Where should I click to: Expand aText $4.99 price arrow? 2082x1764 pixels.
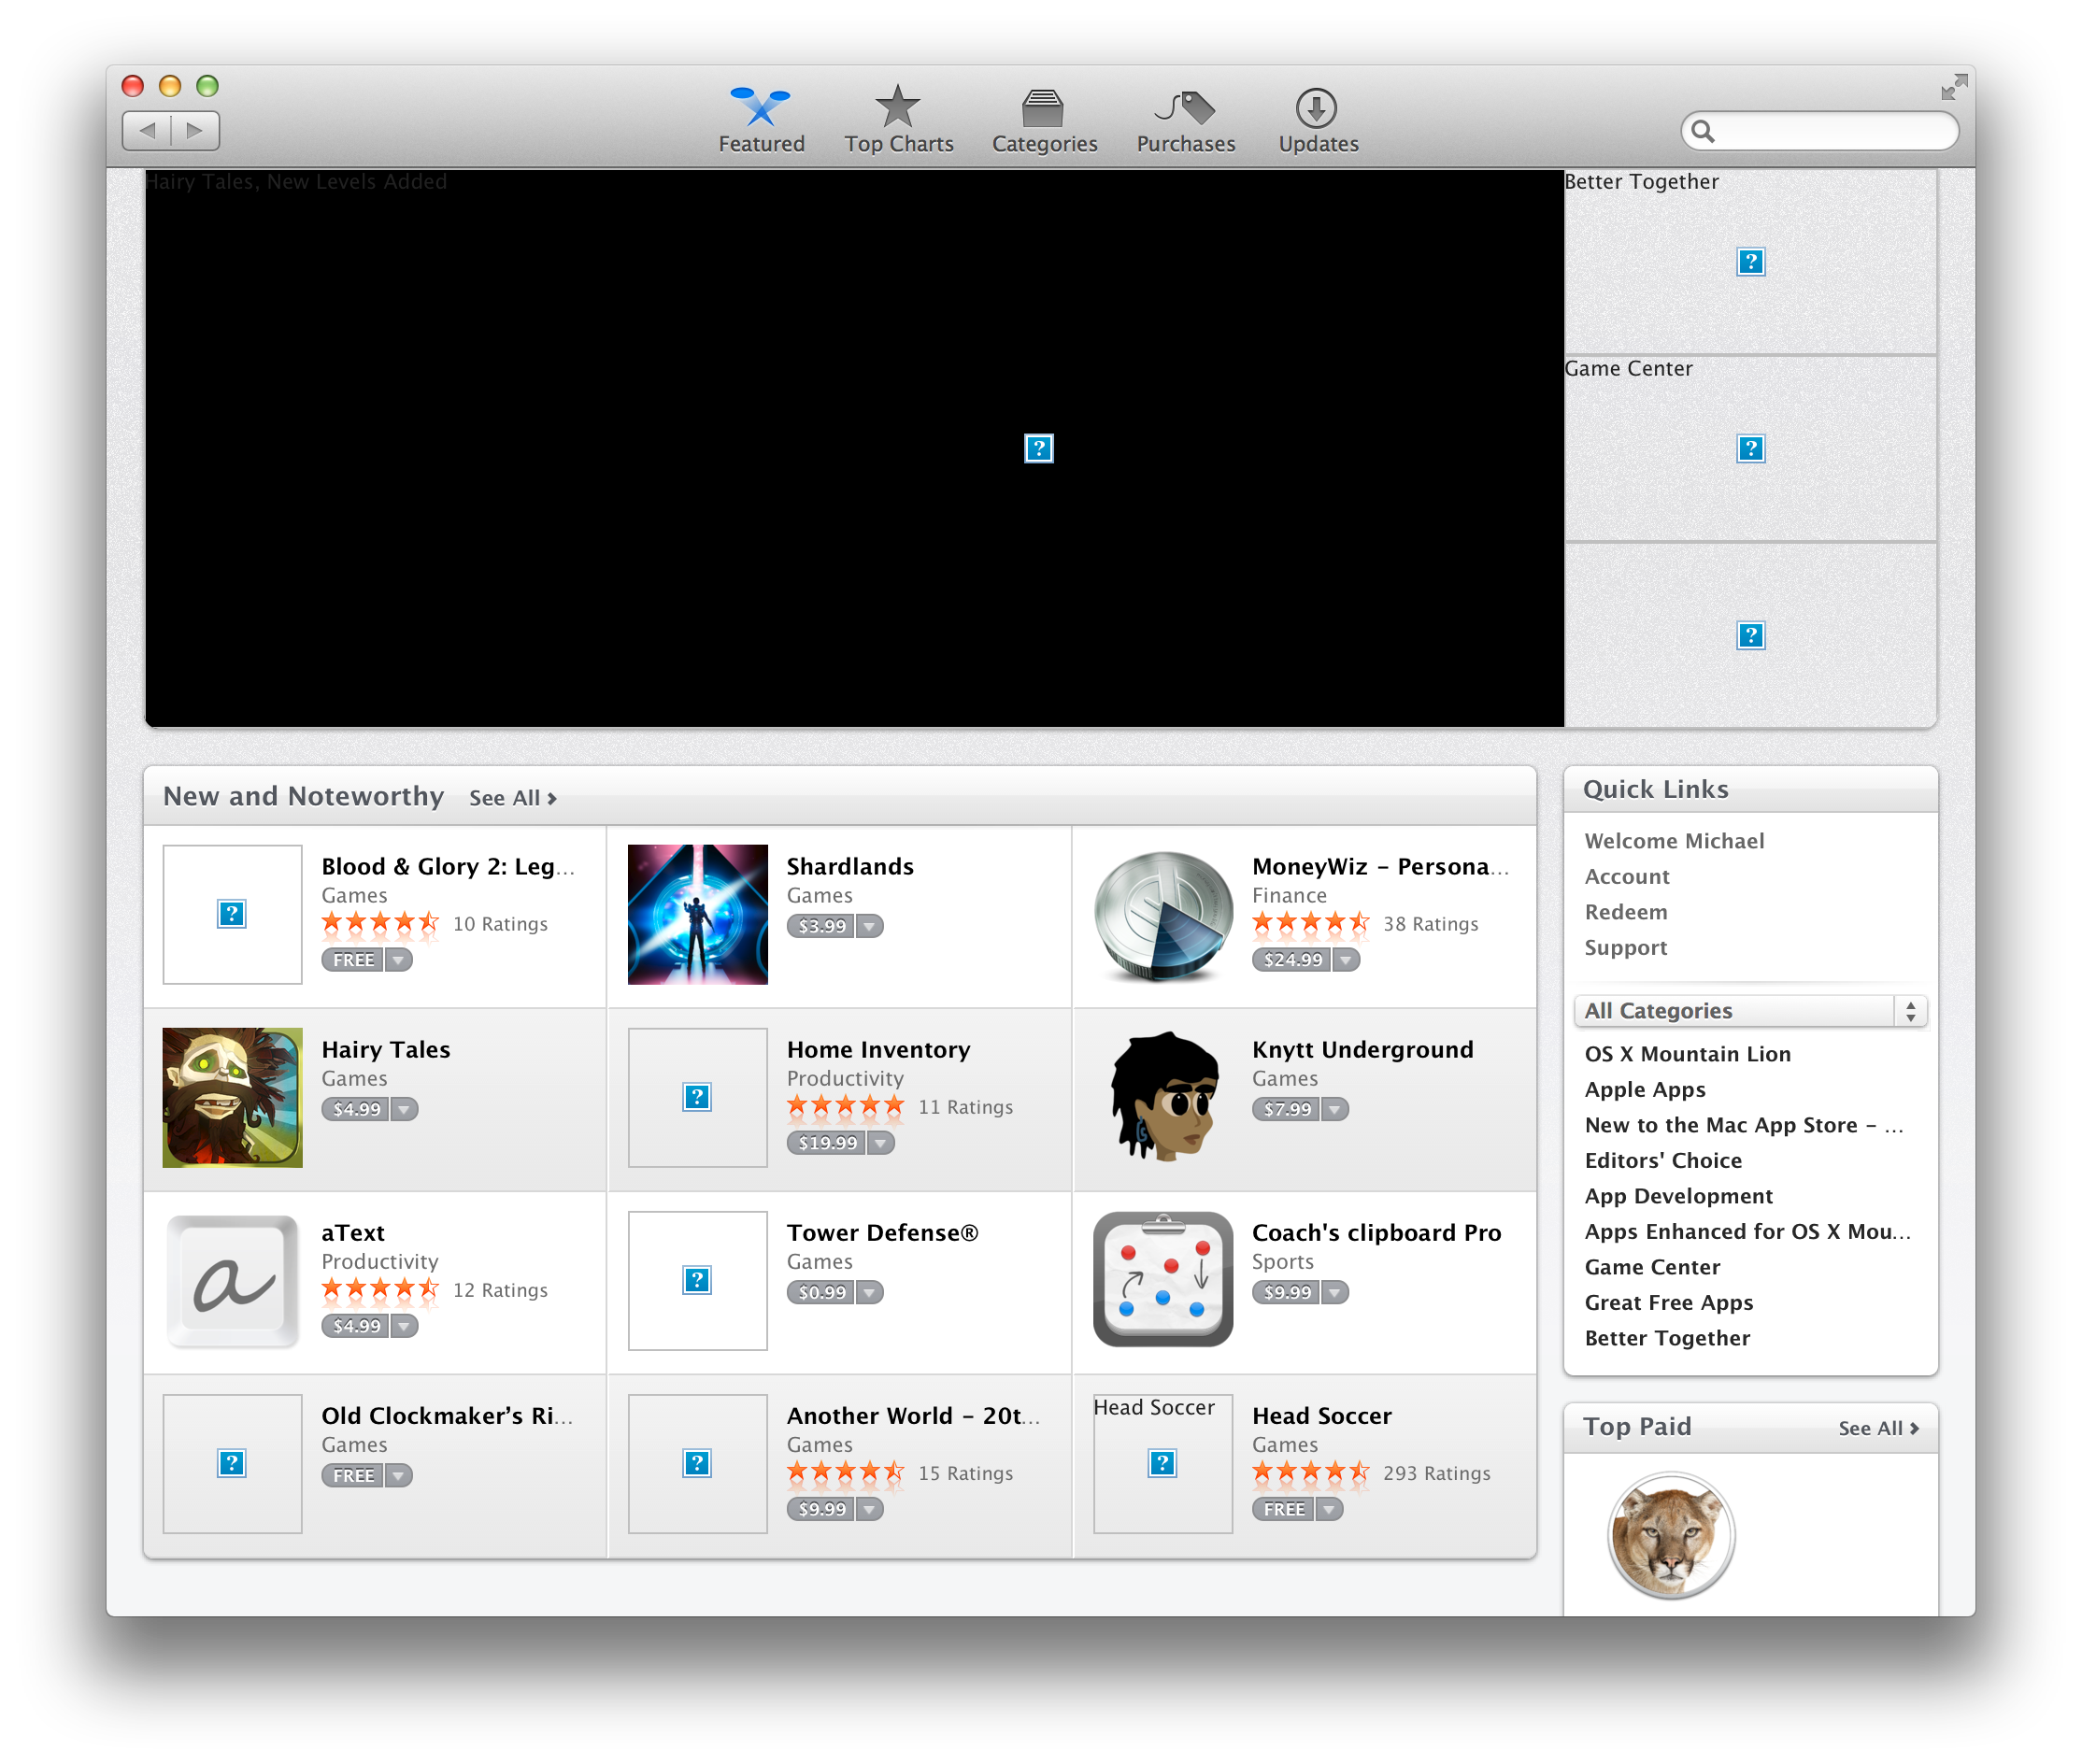pyautogui.click(x=404, y=1326)
